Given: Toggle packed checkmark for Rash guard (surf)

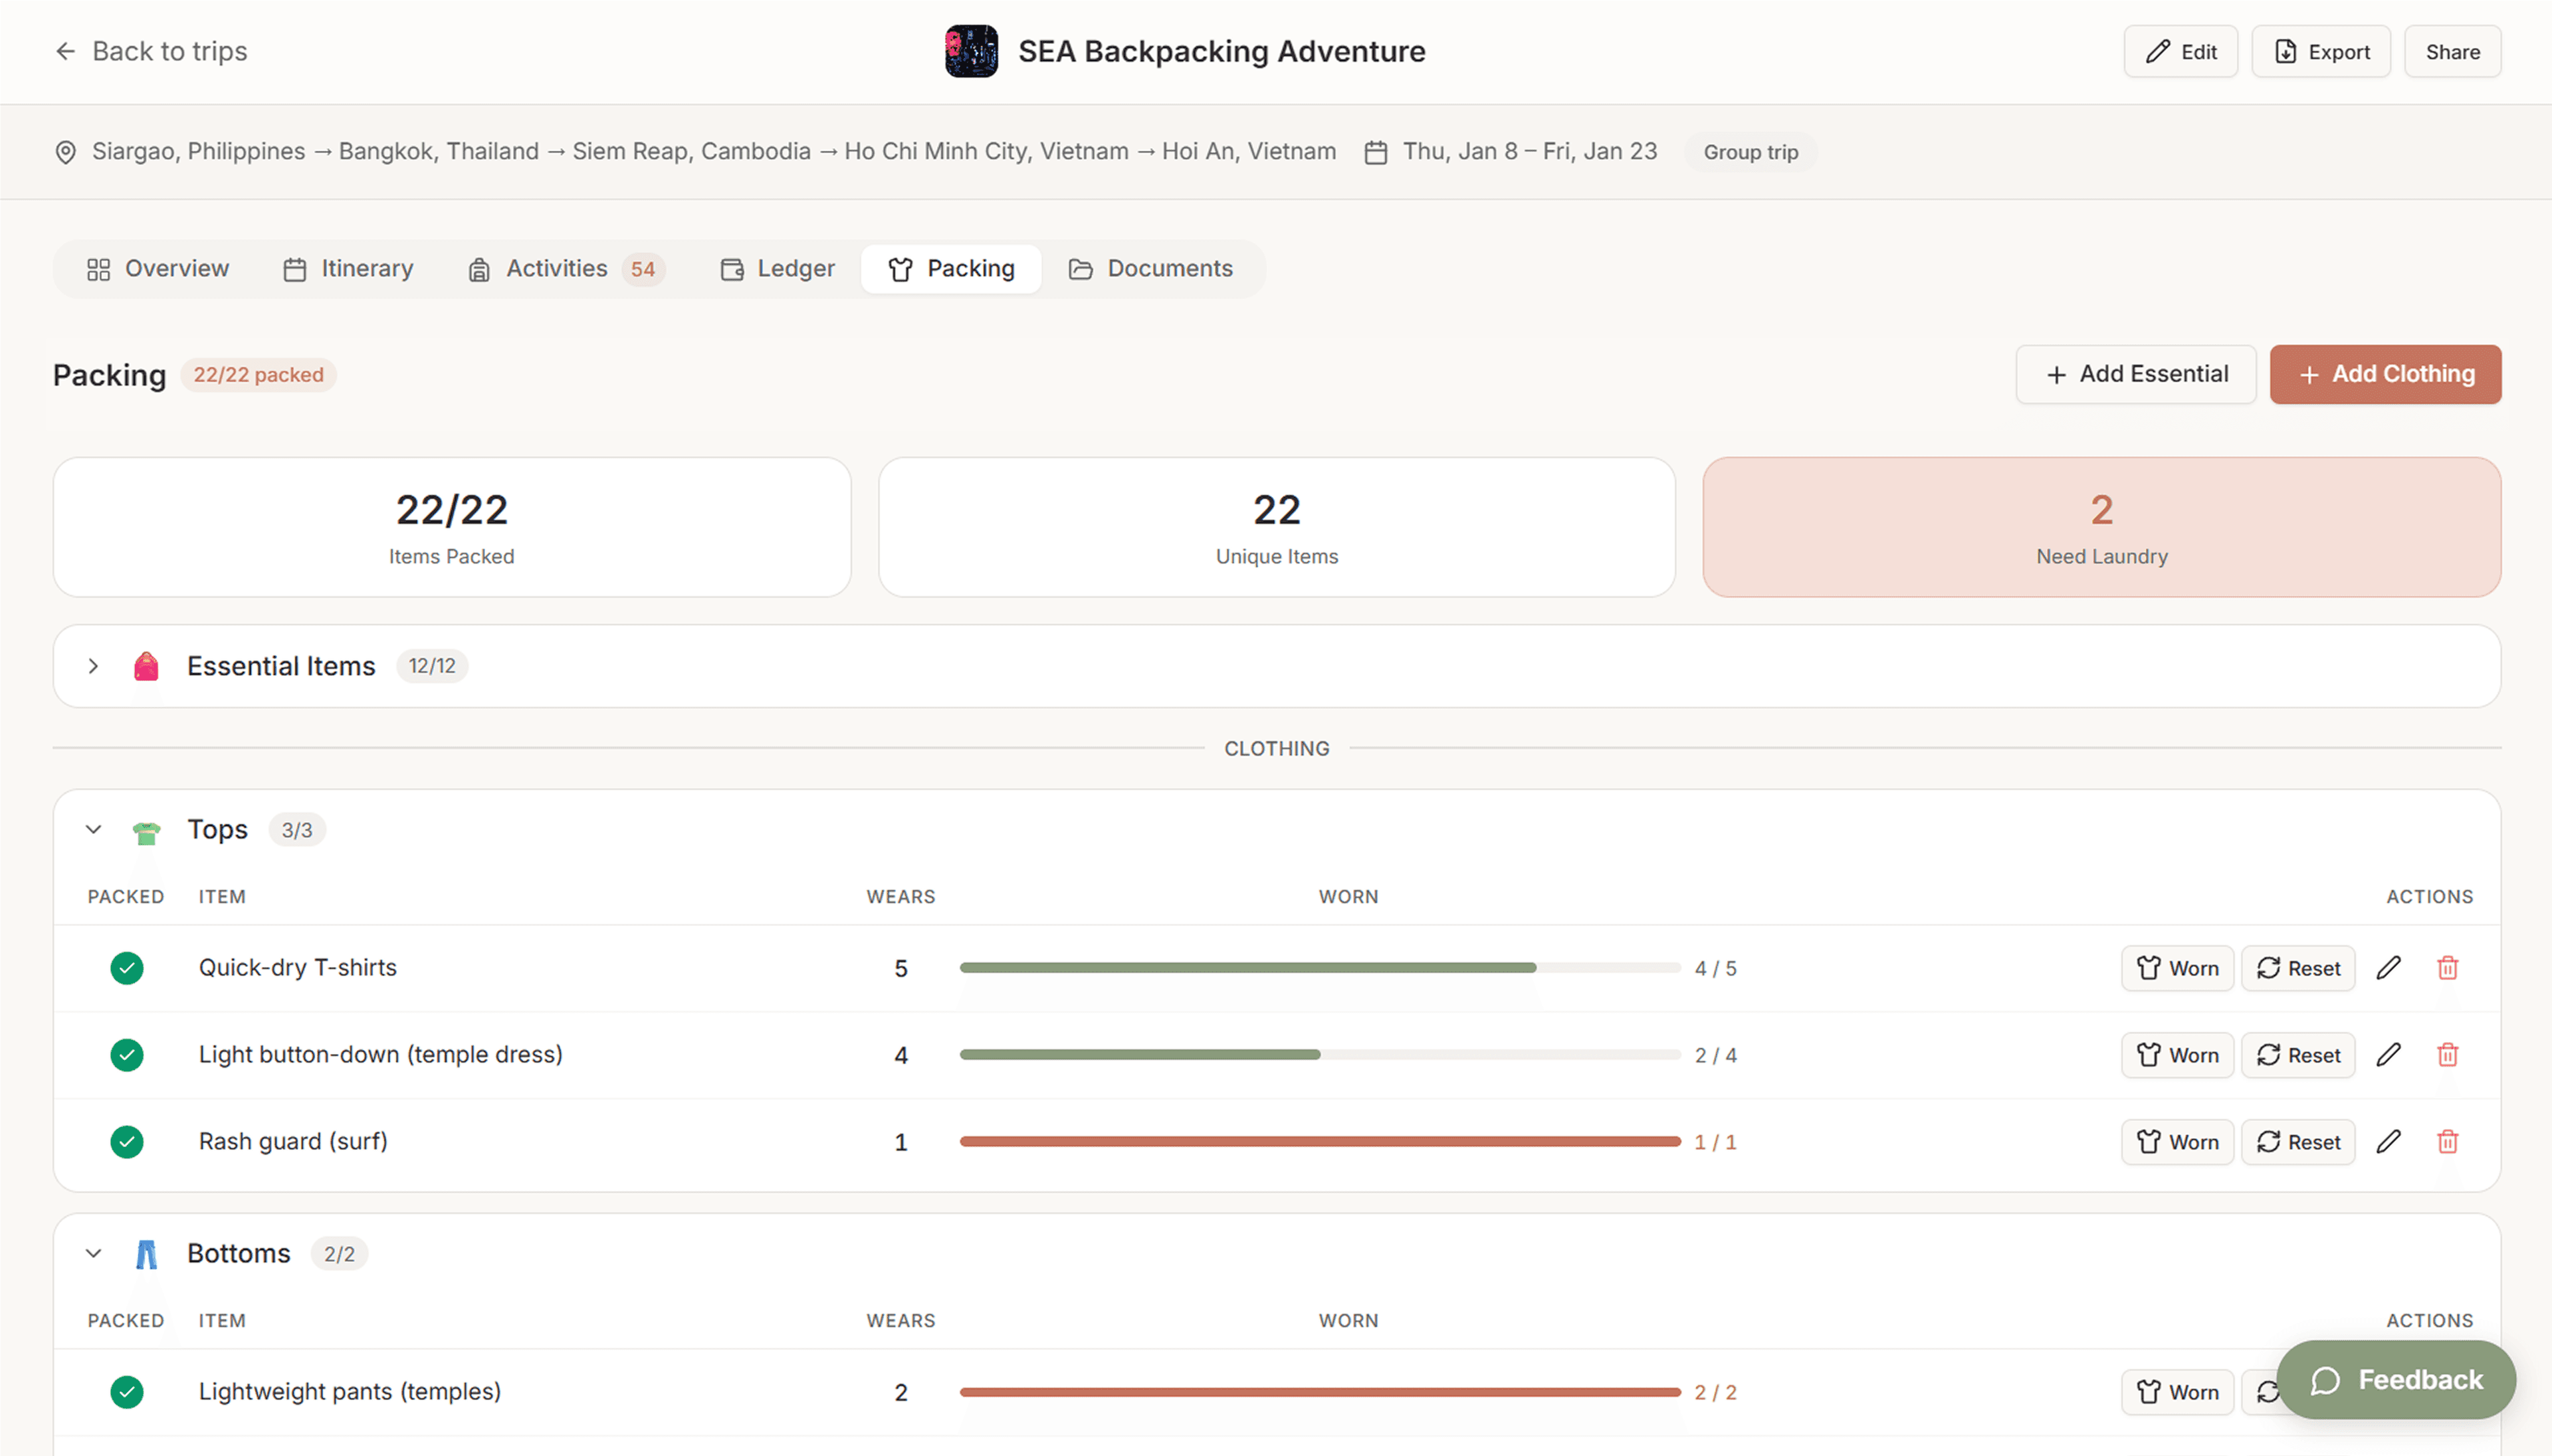Looking at the screenshot, I should 127,1141.
